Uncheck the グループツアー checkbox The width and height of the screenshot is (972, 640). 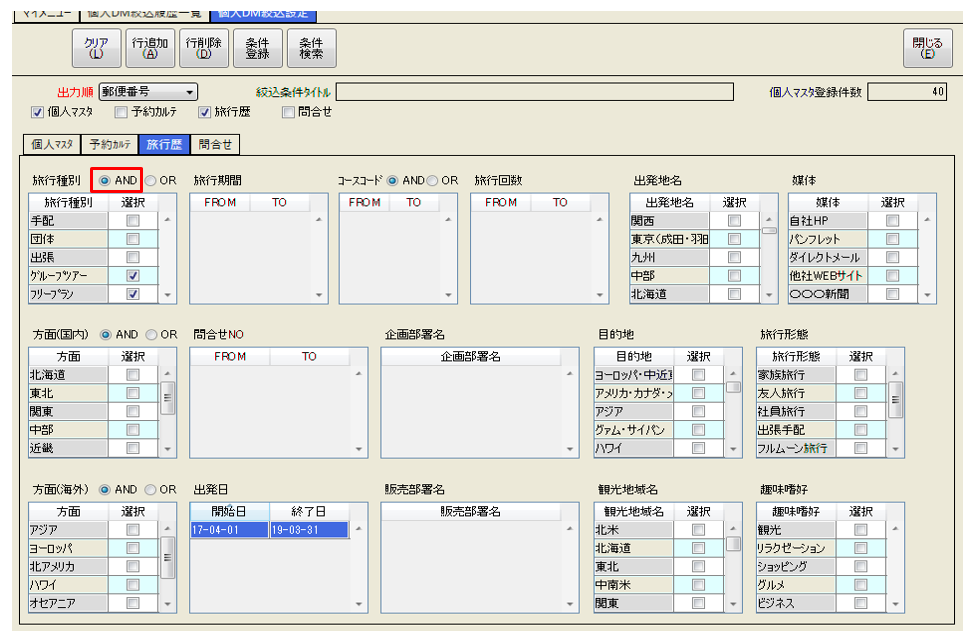coord(133,275)
